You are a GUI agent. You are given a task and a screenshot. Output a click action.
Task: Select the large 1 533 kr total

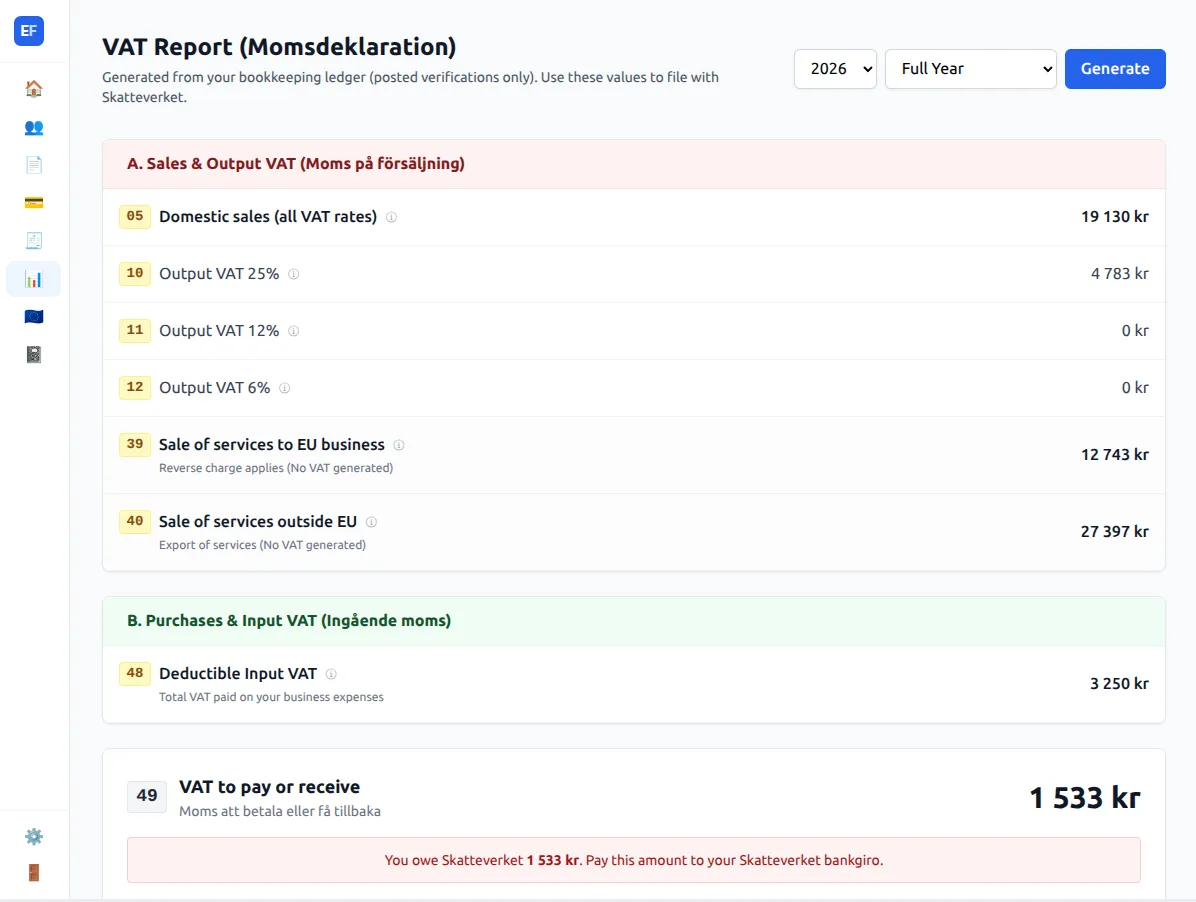tap(1085, 798)
